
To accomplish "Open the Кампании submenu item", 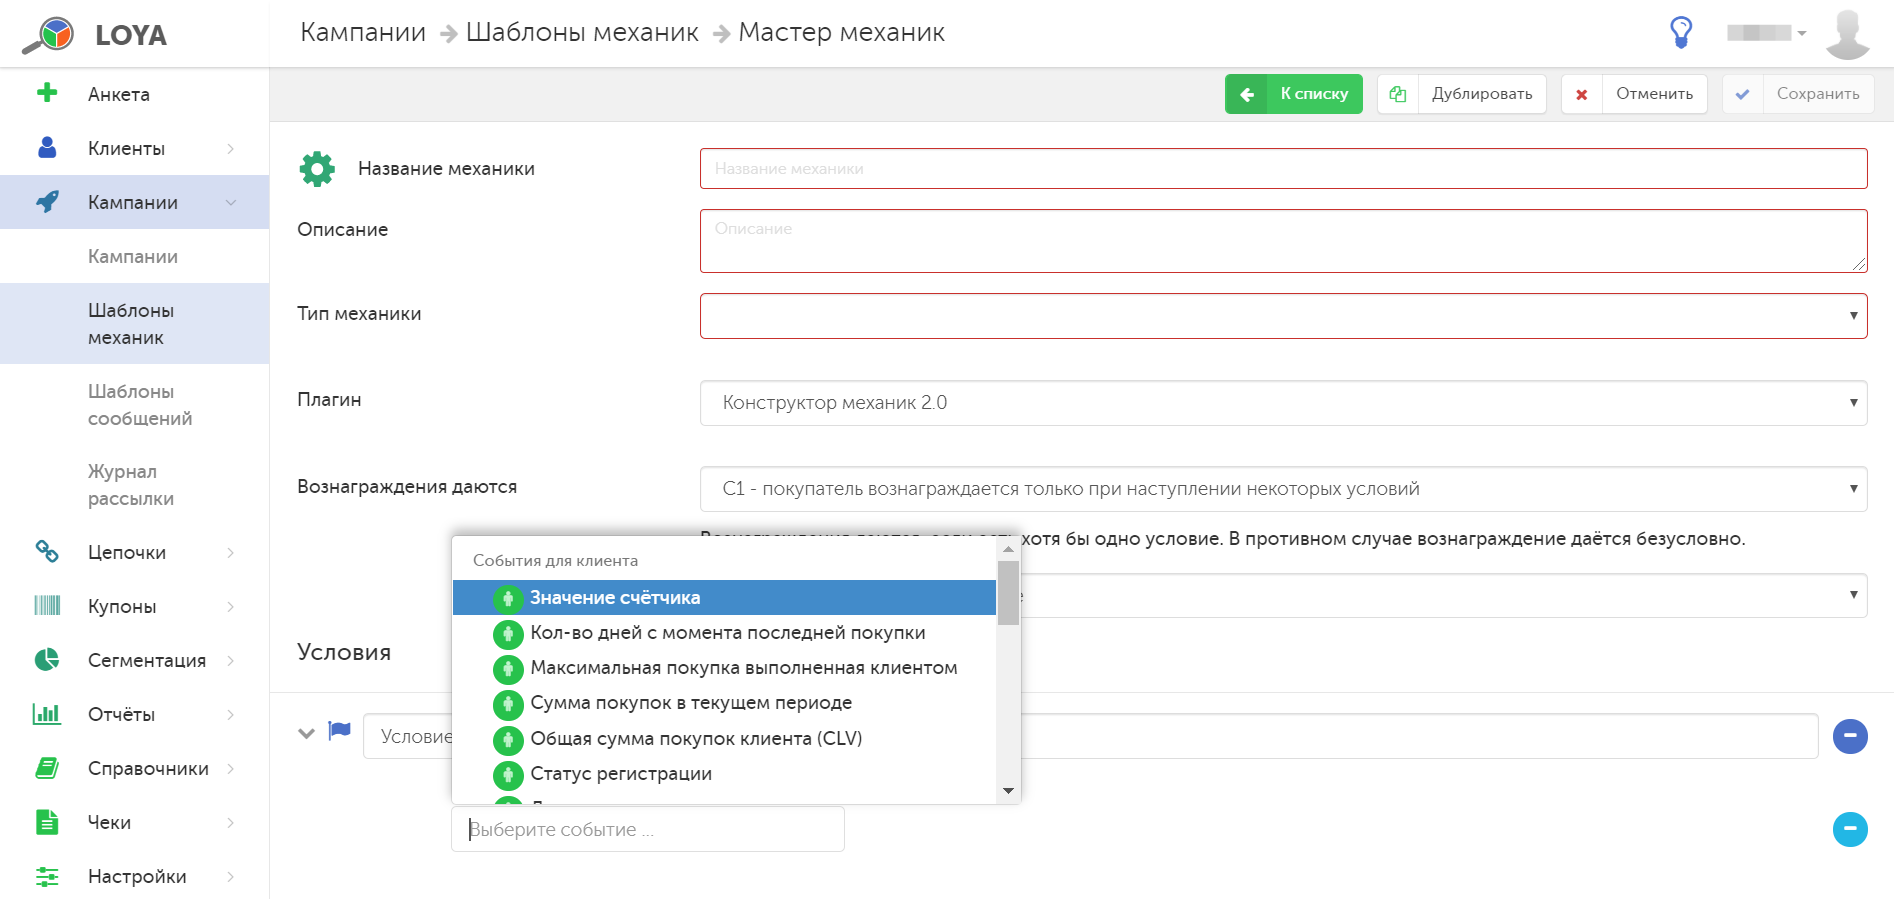I will click(x=133, y=256).
